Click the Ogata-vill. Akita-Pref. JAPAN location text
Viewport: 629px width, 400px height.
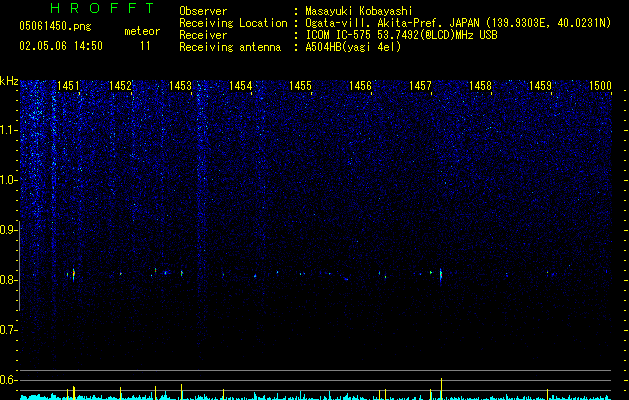point(458,23)
